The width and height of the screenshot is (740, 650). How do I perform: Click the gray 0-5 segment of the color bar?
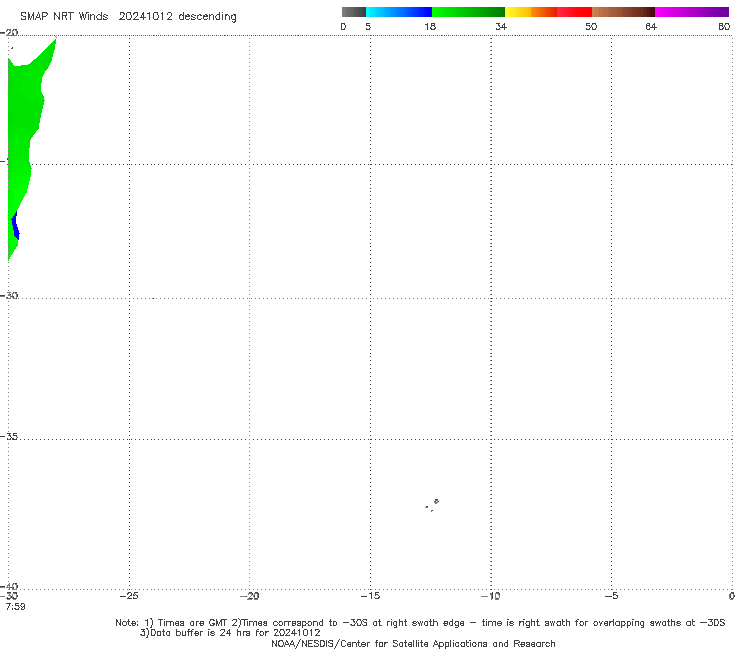354,12
